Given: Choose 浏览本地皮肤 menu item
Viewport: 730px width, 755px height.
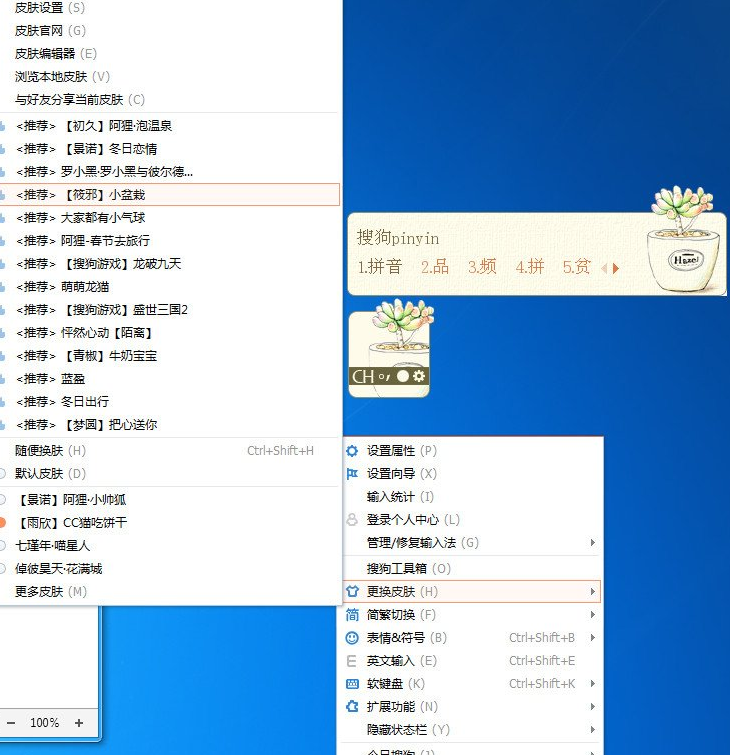Looking at the screenshot, I should pos(169,77).
